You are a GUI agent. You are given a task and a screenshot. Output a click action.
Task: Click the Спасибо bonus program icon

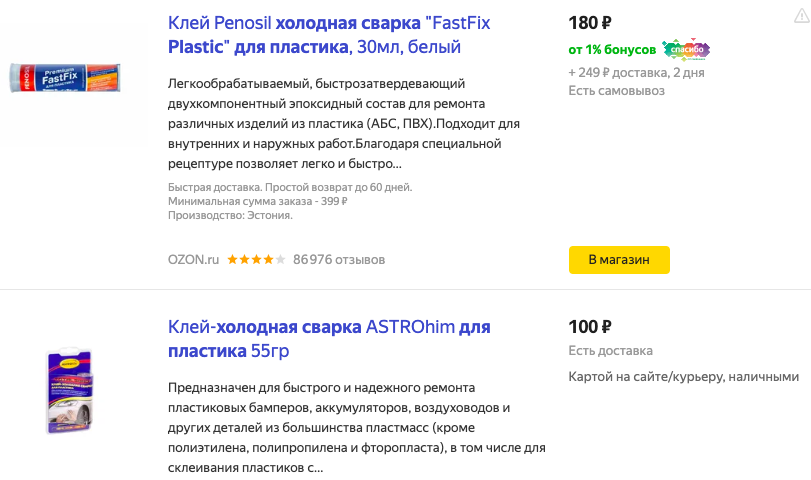[x=686, y=49]
